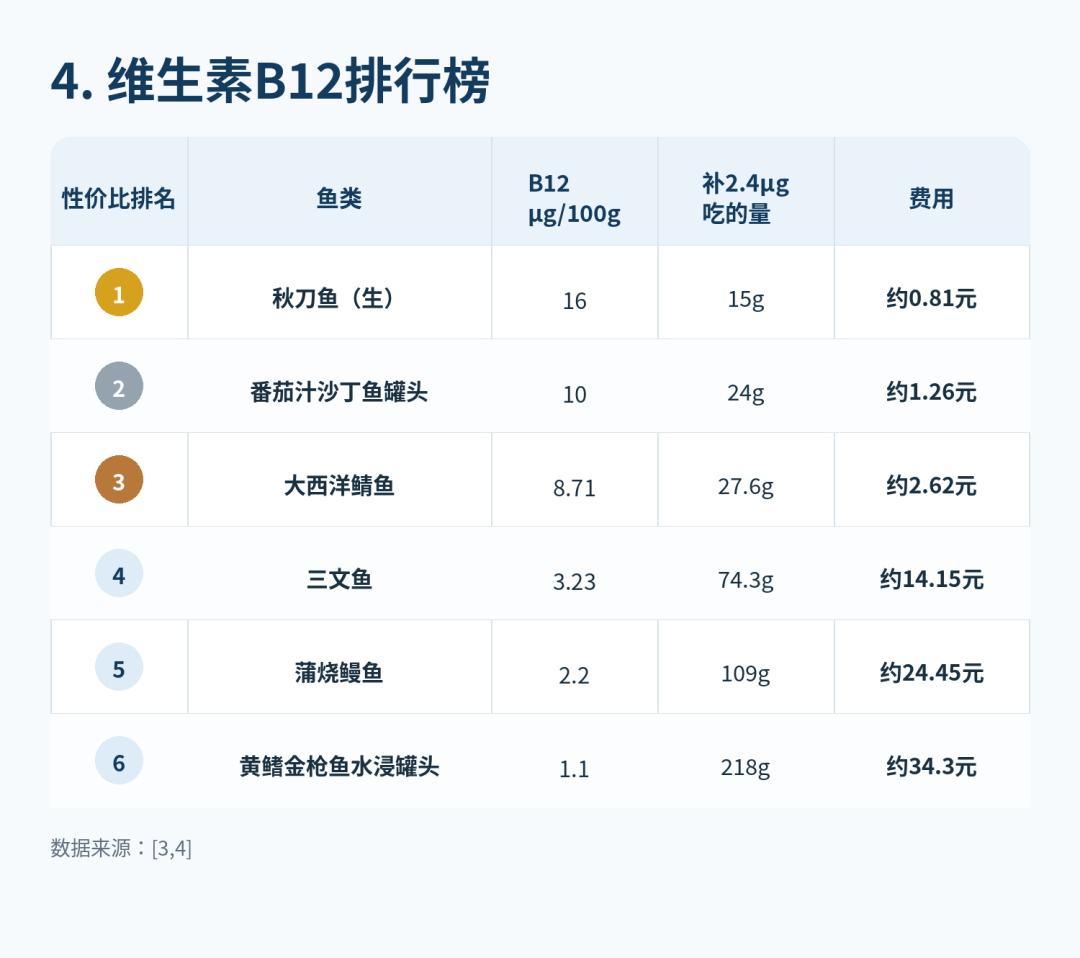Click the 蒲烧鳗鱼 fish name cell
Viewport: 1080px width, 958px height.
(340, 667)
